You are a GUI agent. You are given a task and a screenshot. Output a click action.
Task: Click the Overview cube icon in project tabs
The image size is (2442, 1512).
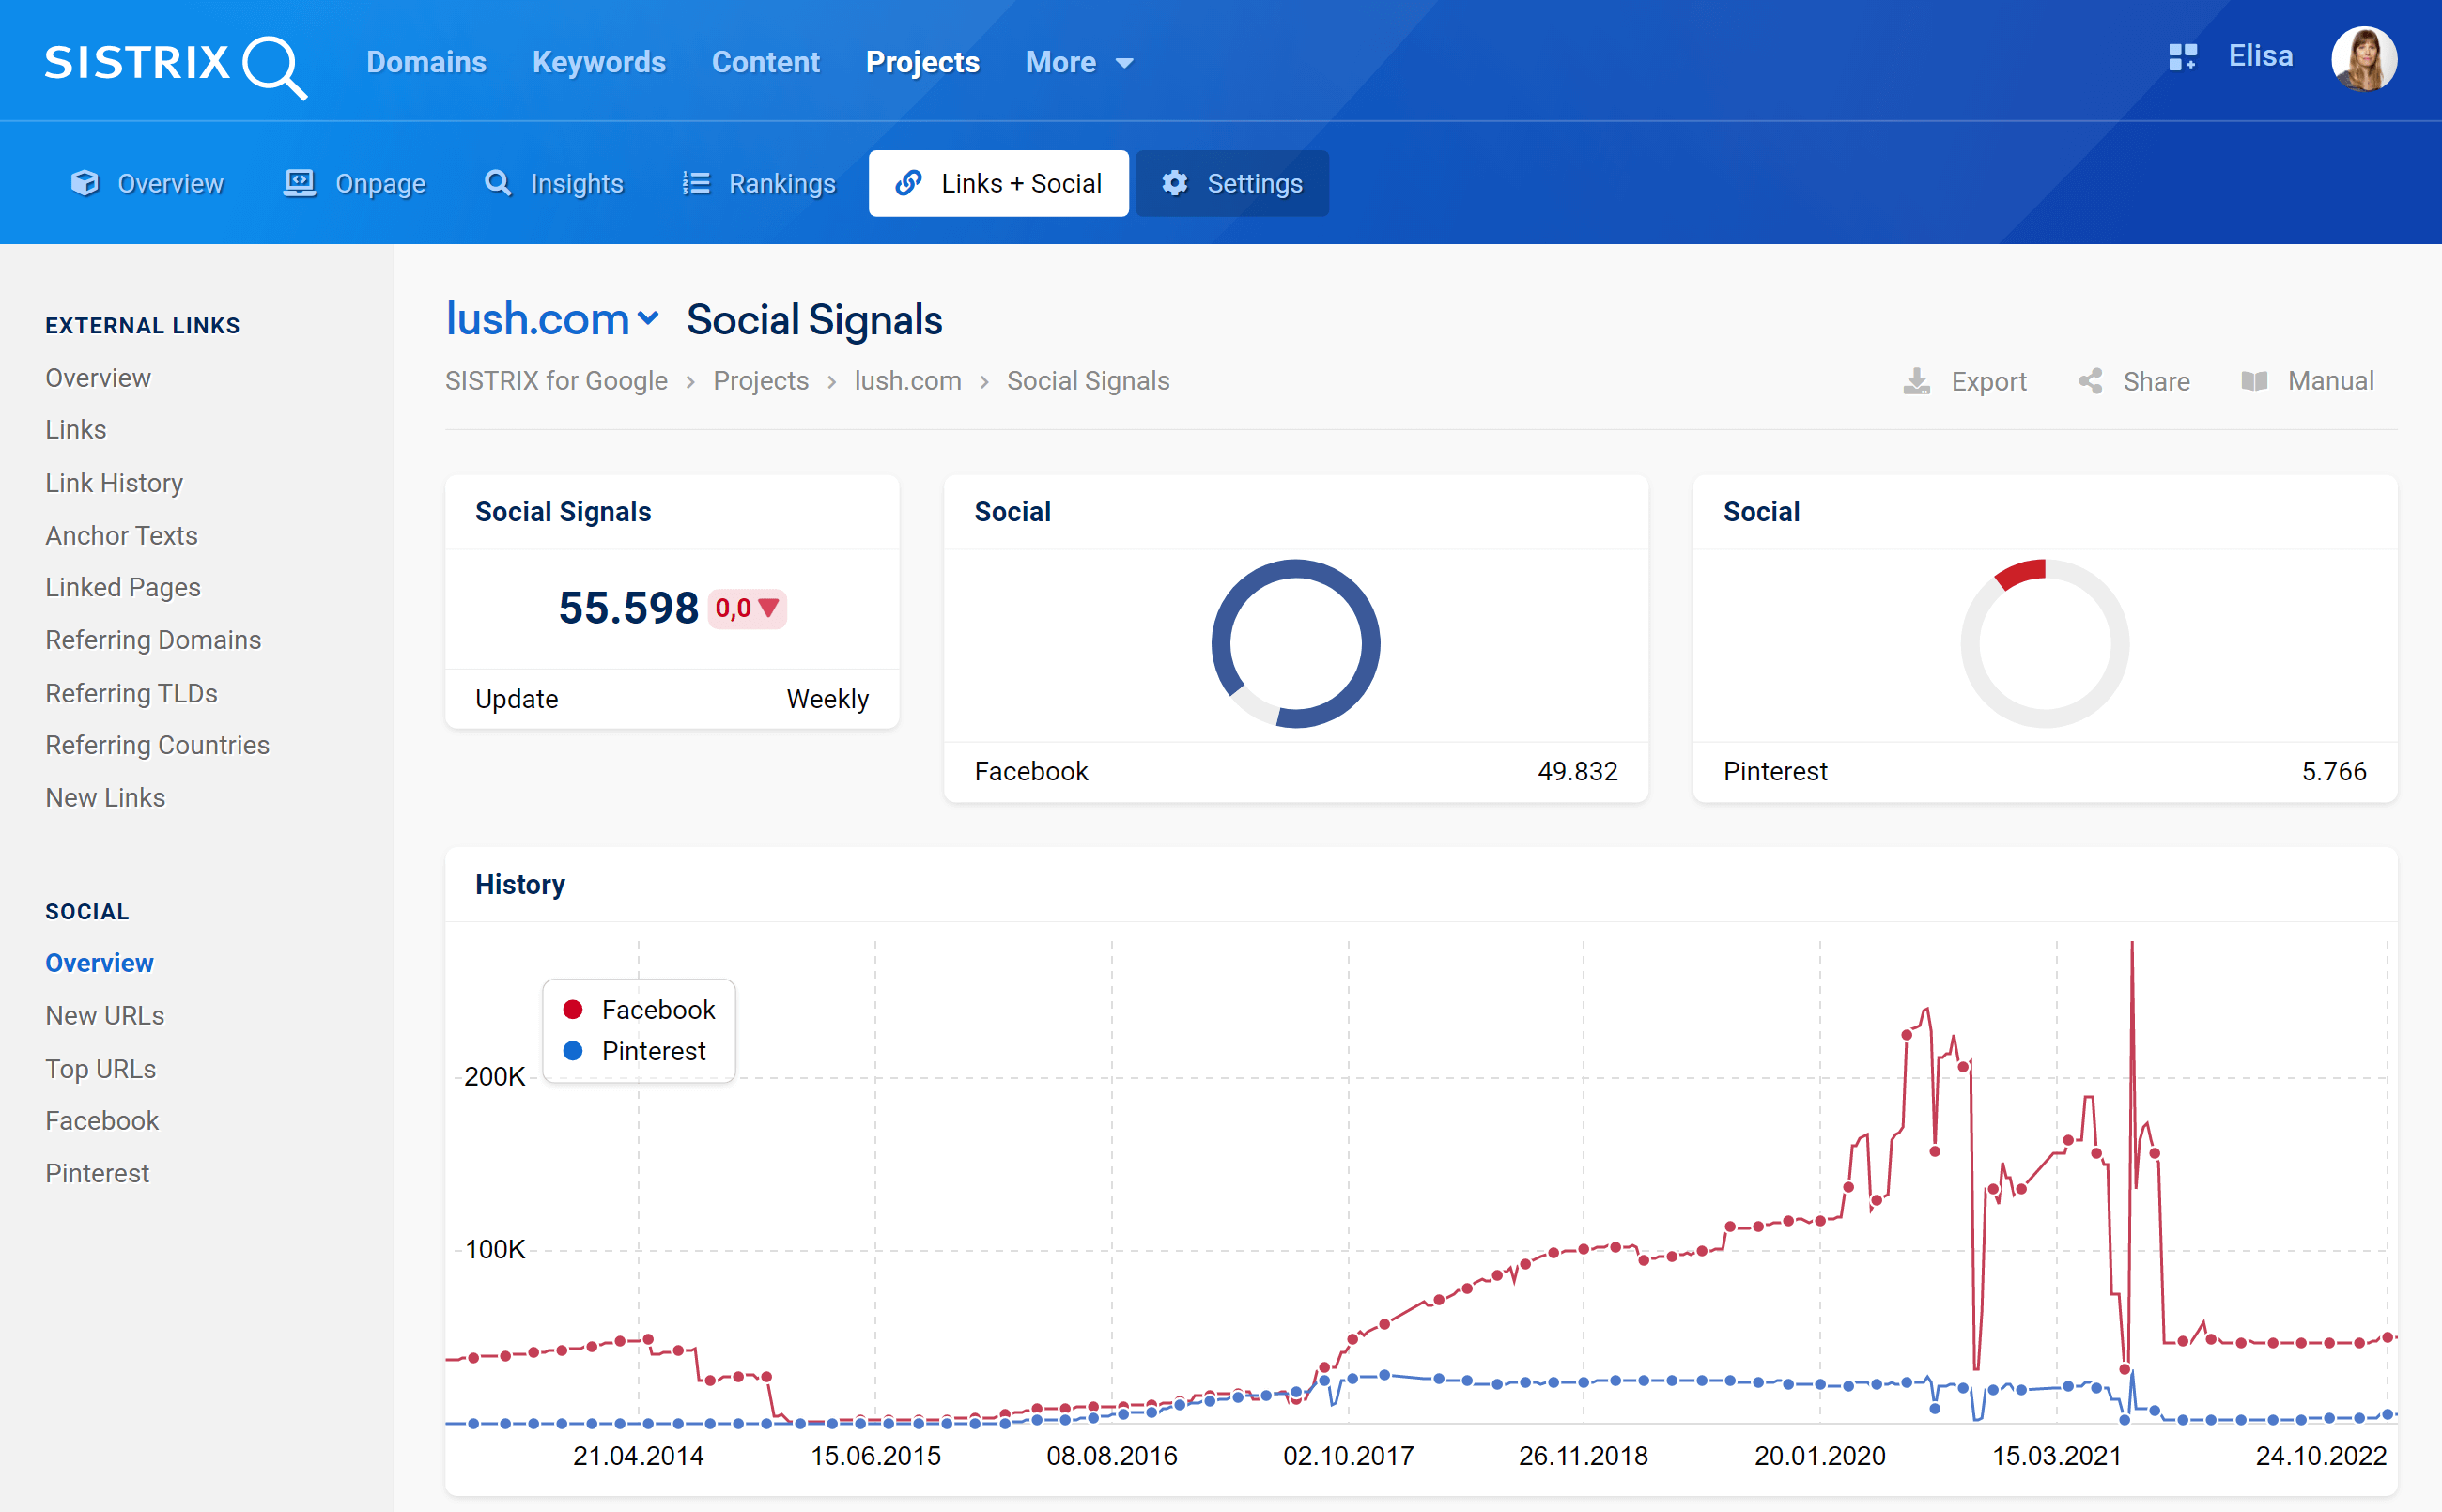pos(85,183)
